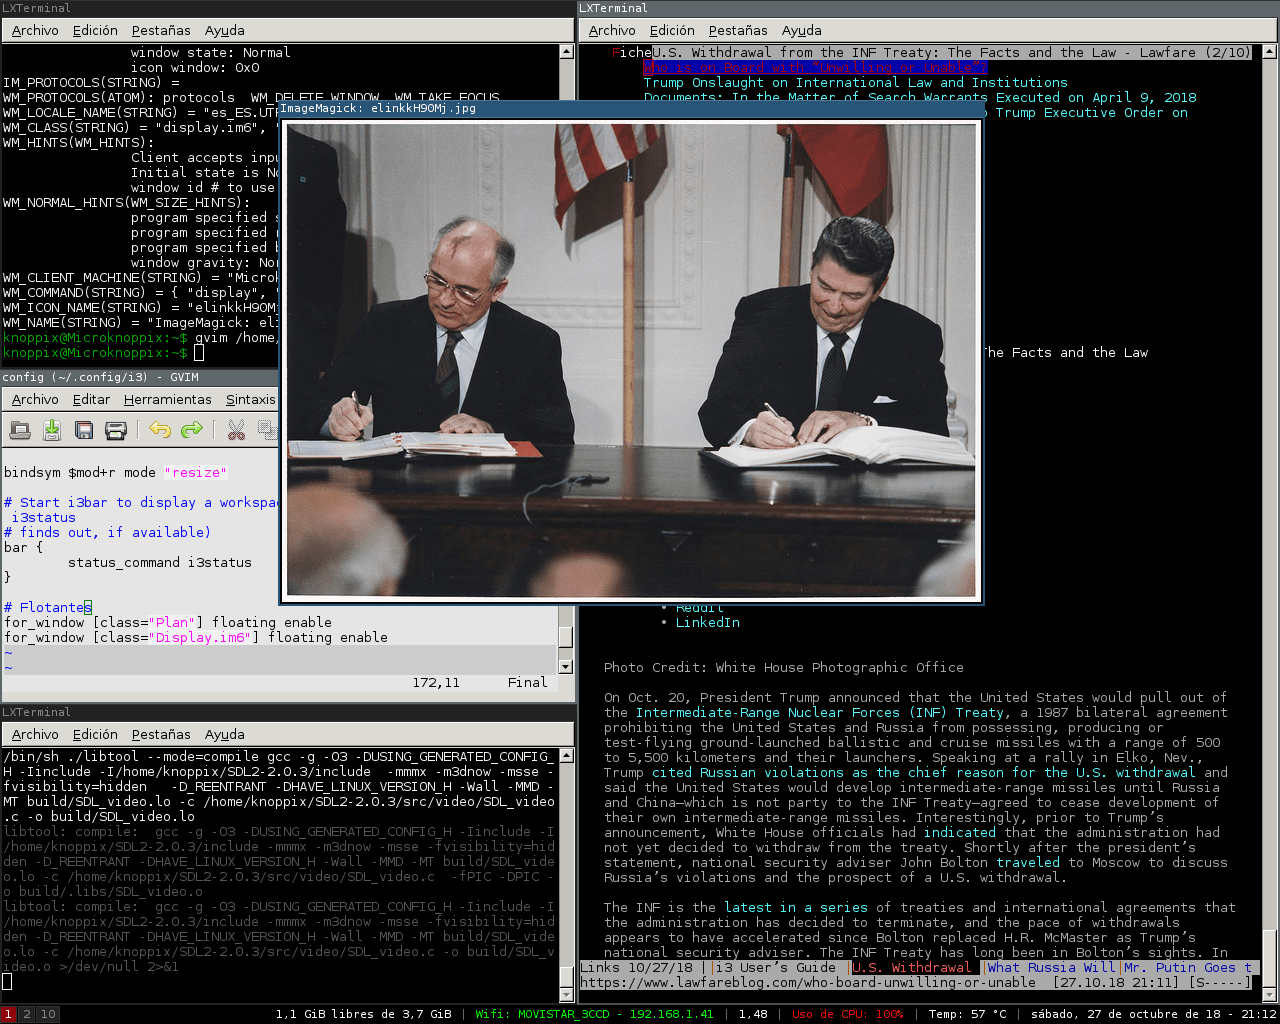The image size is (1280, 1024).
Task: Click the Save all floppy icon in GVIM
Action: click(84, 430)
